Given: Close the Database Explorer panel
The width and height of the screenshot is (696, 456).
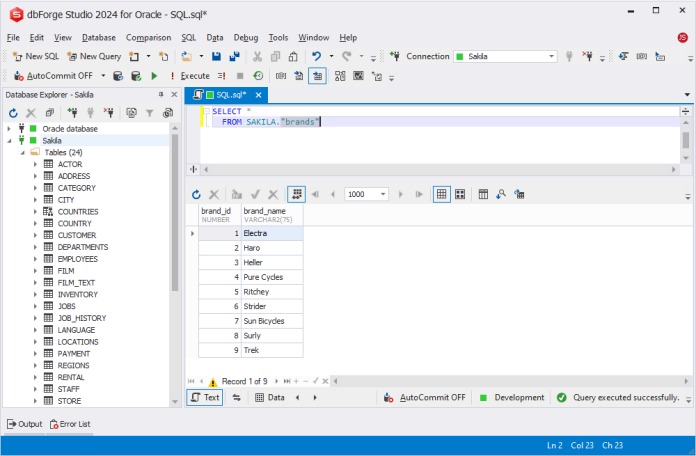Looking at the screenshot, I should [x=174, y=95].
